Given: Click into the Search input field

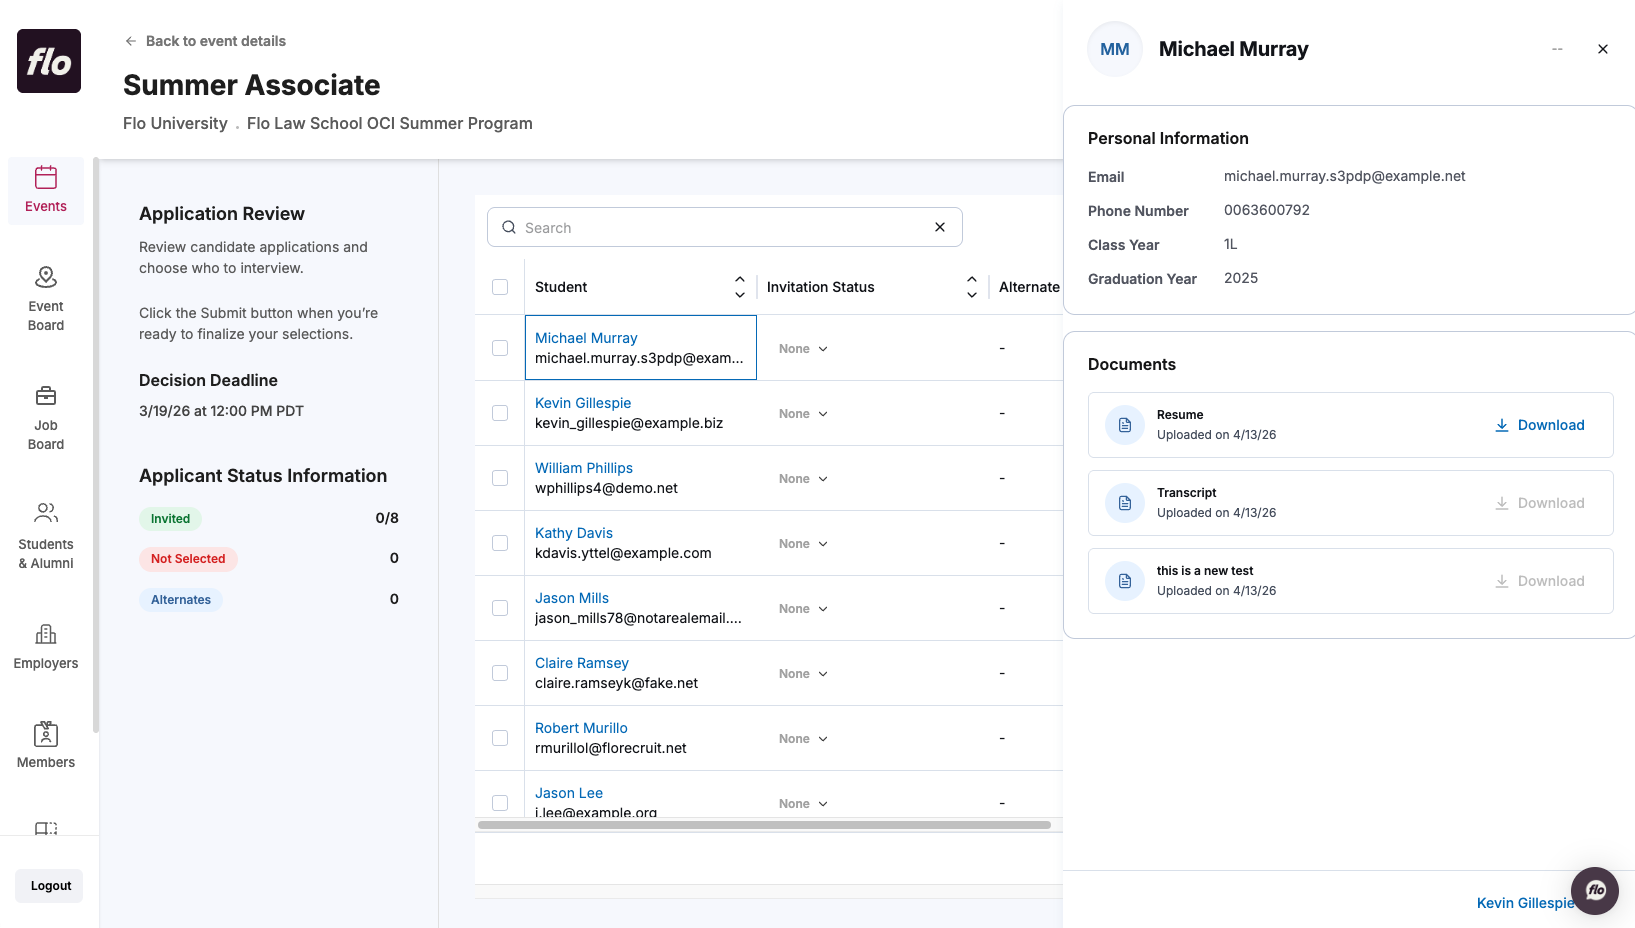Looking at the screenshot, I should click(724, 227).
